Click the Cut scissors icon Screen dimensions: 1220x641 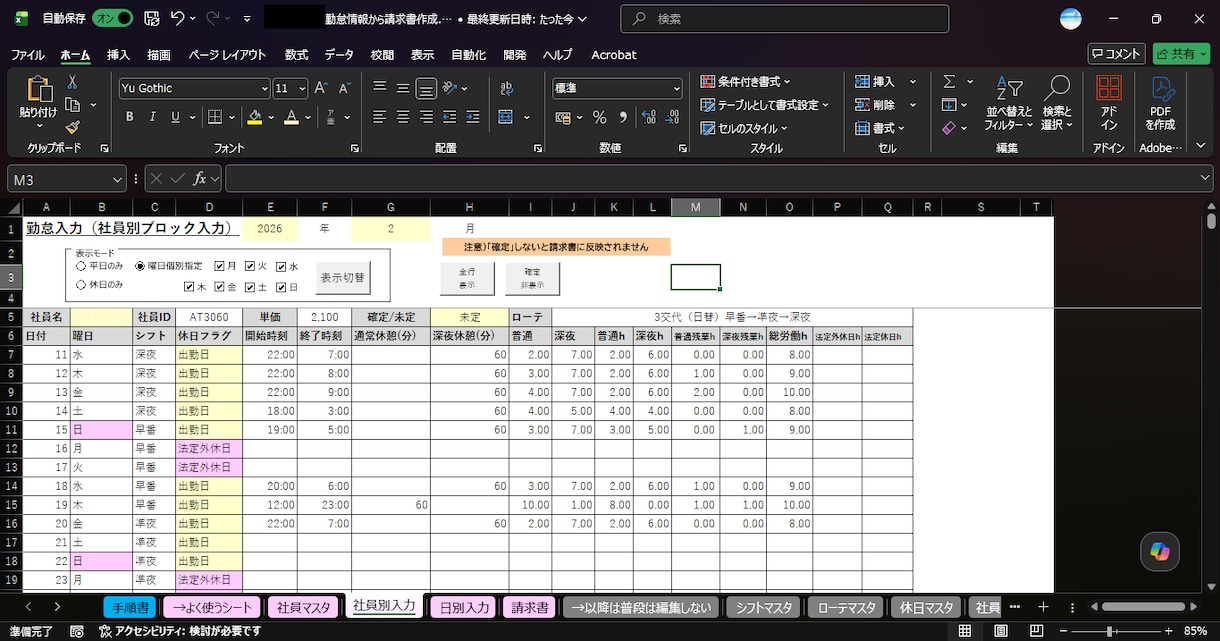[x=73, y=81]
